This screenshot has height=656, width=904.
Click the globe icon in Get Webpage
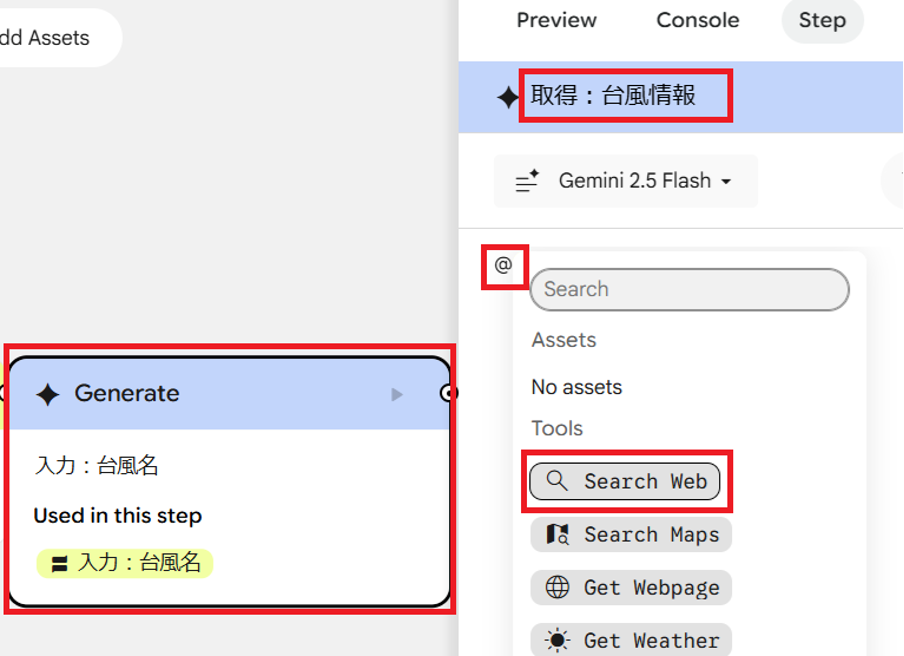pyautogui.click(x=557, y=587)
